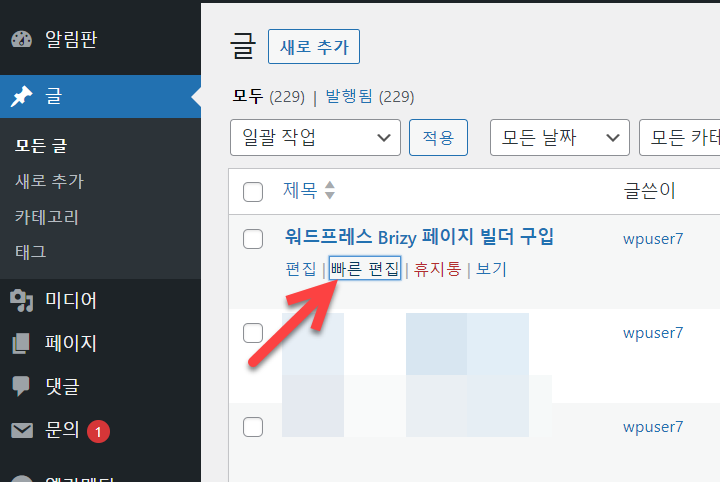The image size is (720, 482).
Task: Tick the checkbox for Brizy 페이지 빌더 post
Action: [x=253, y=239]
